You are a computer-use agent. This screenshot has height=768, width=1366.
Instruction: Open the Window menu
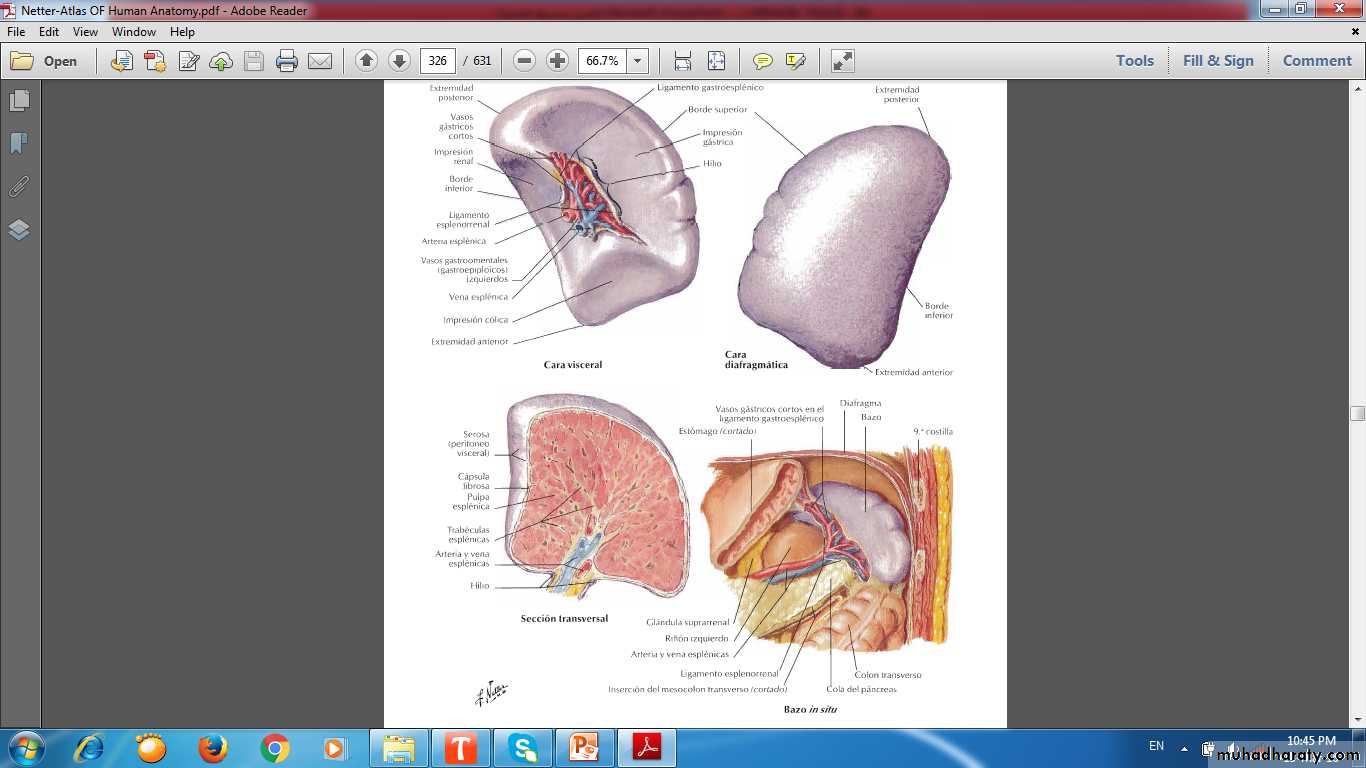134,32
